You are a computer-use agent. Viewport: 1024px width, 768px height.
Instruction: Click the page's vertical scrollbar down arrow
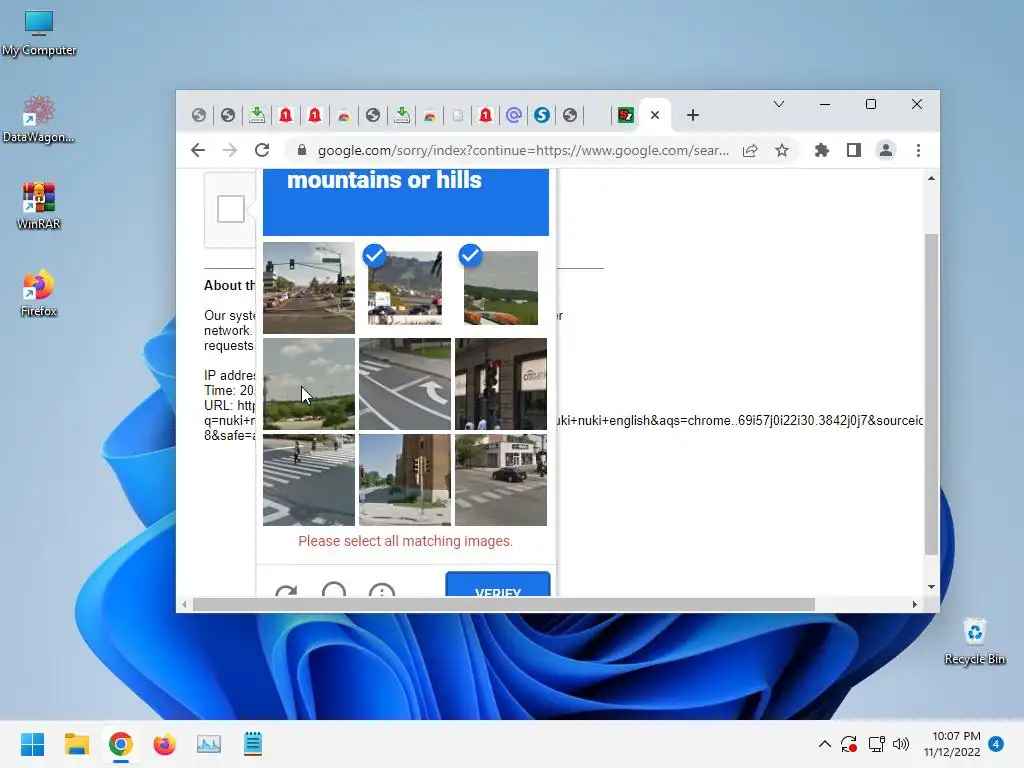(931, 586)
